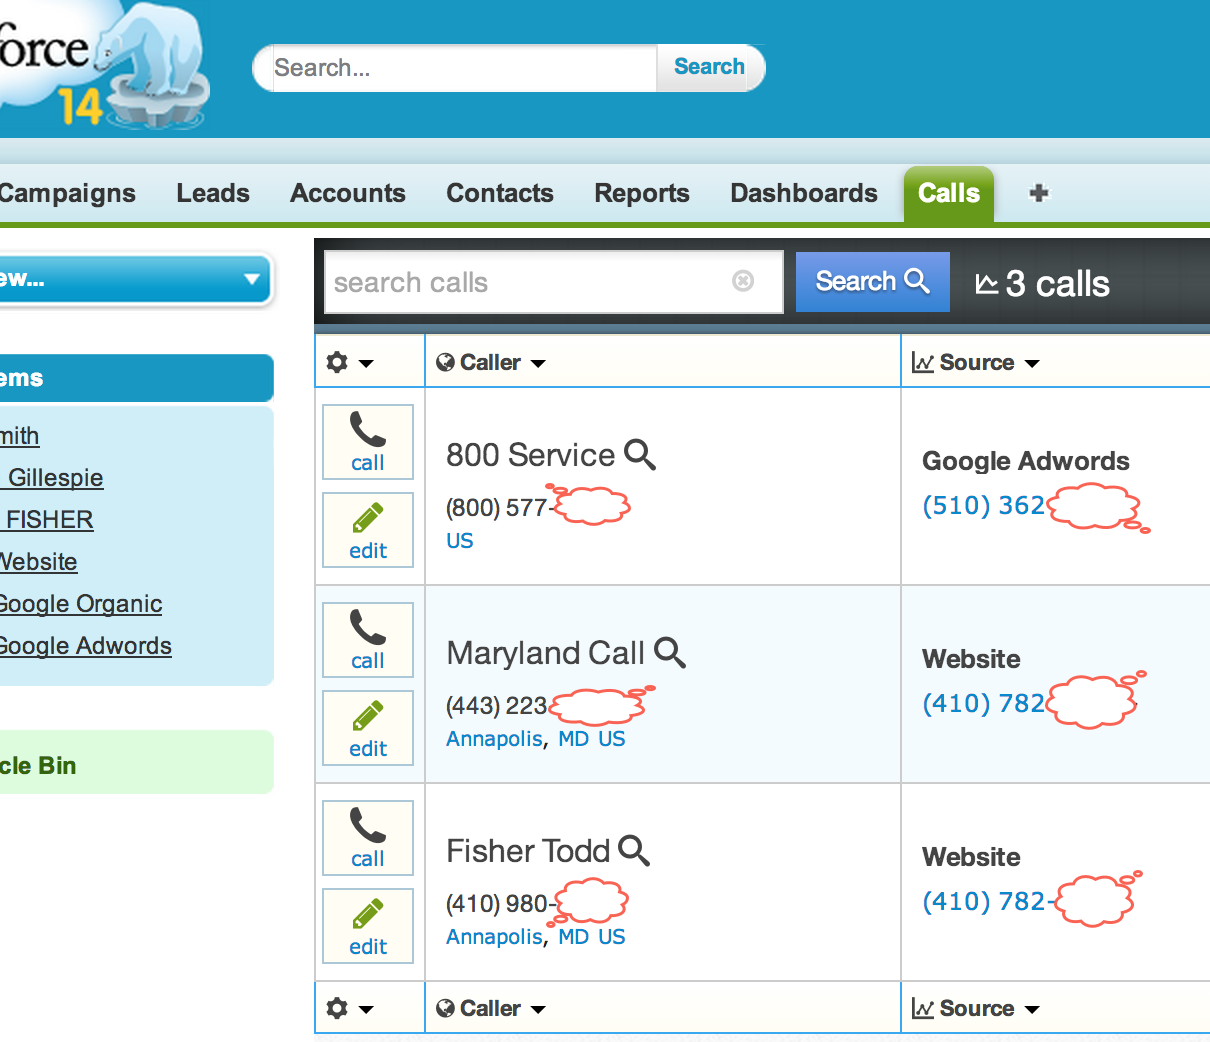Click the magnifier icon next to 800 Service

[640, 454]
